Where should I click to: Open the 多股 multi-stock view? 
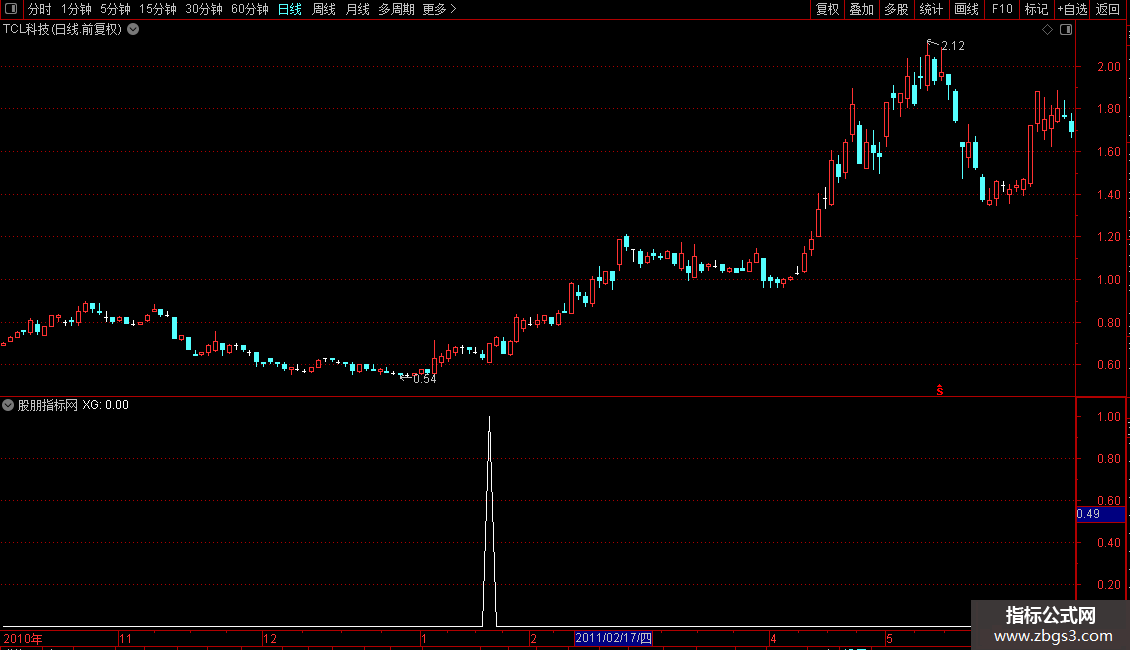click(896, 9)
